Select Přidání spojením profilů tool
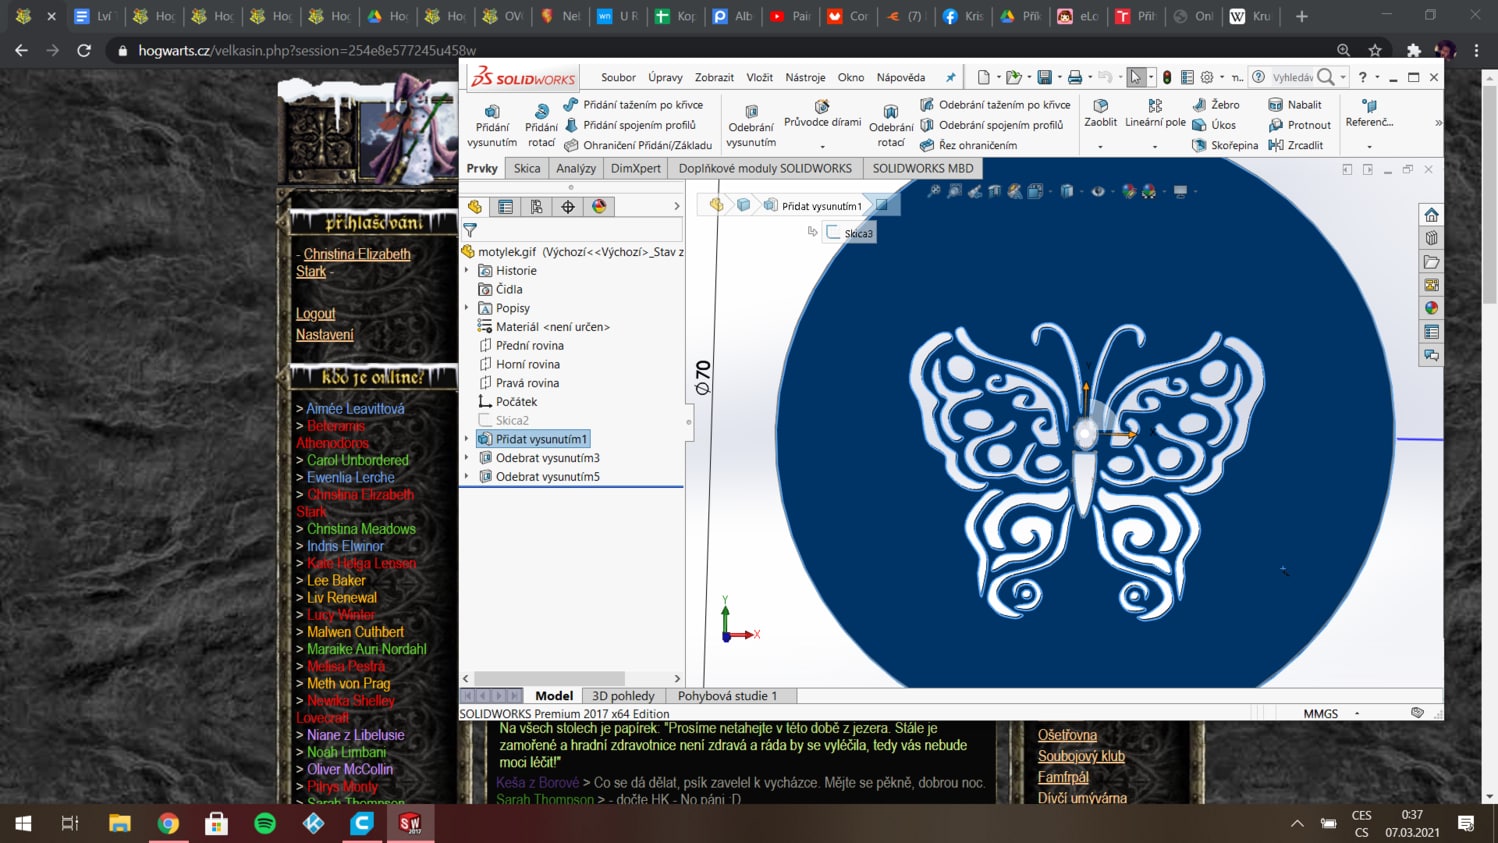The height and width of the screenshot is (843, 1498). pos(630,125)
